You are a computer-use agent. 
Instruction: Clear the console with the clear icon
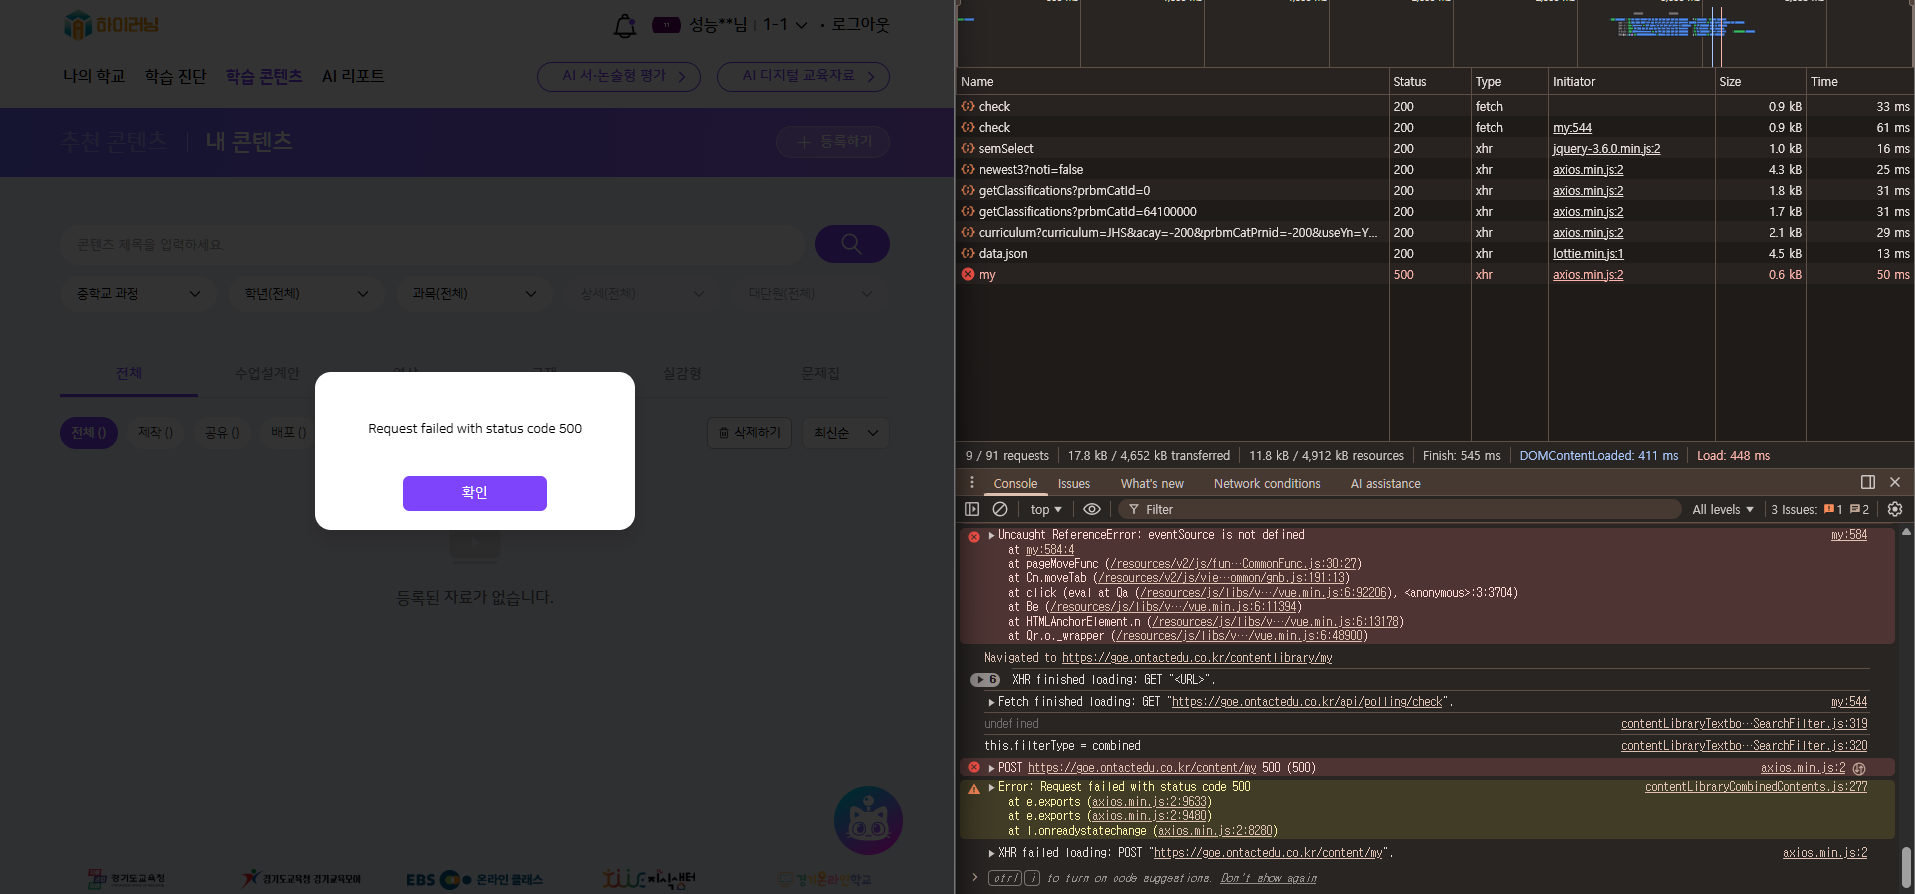point(999,509)
